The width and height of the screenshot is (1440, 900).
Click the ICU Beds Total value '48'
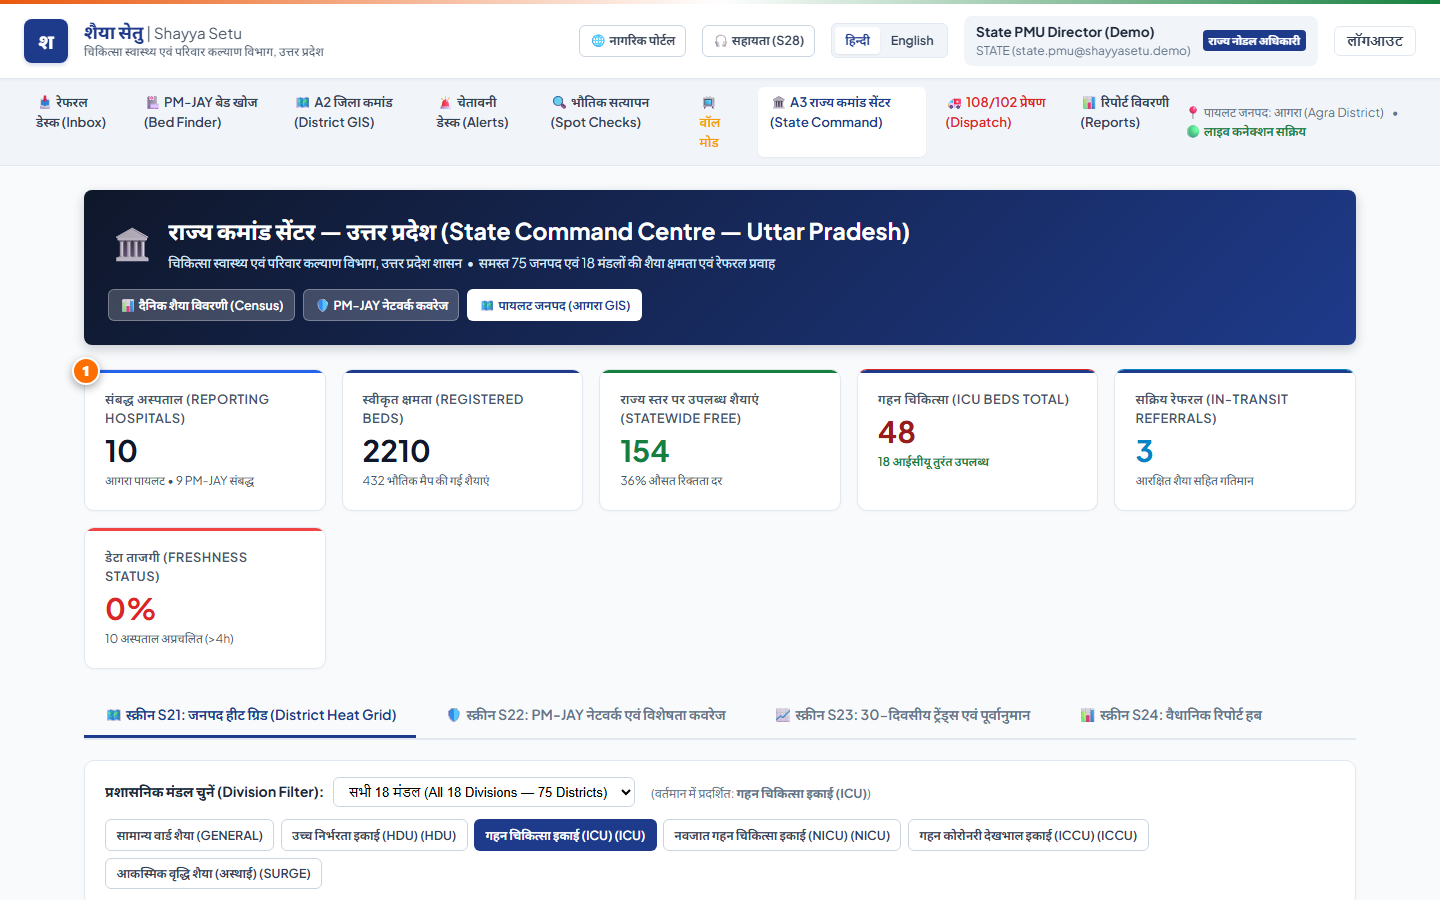point(896,433)
